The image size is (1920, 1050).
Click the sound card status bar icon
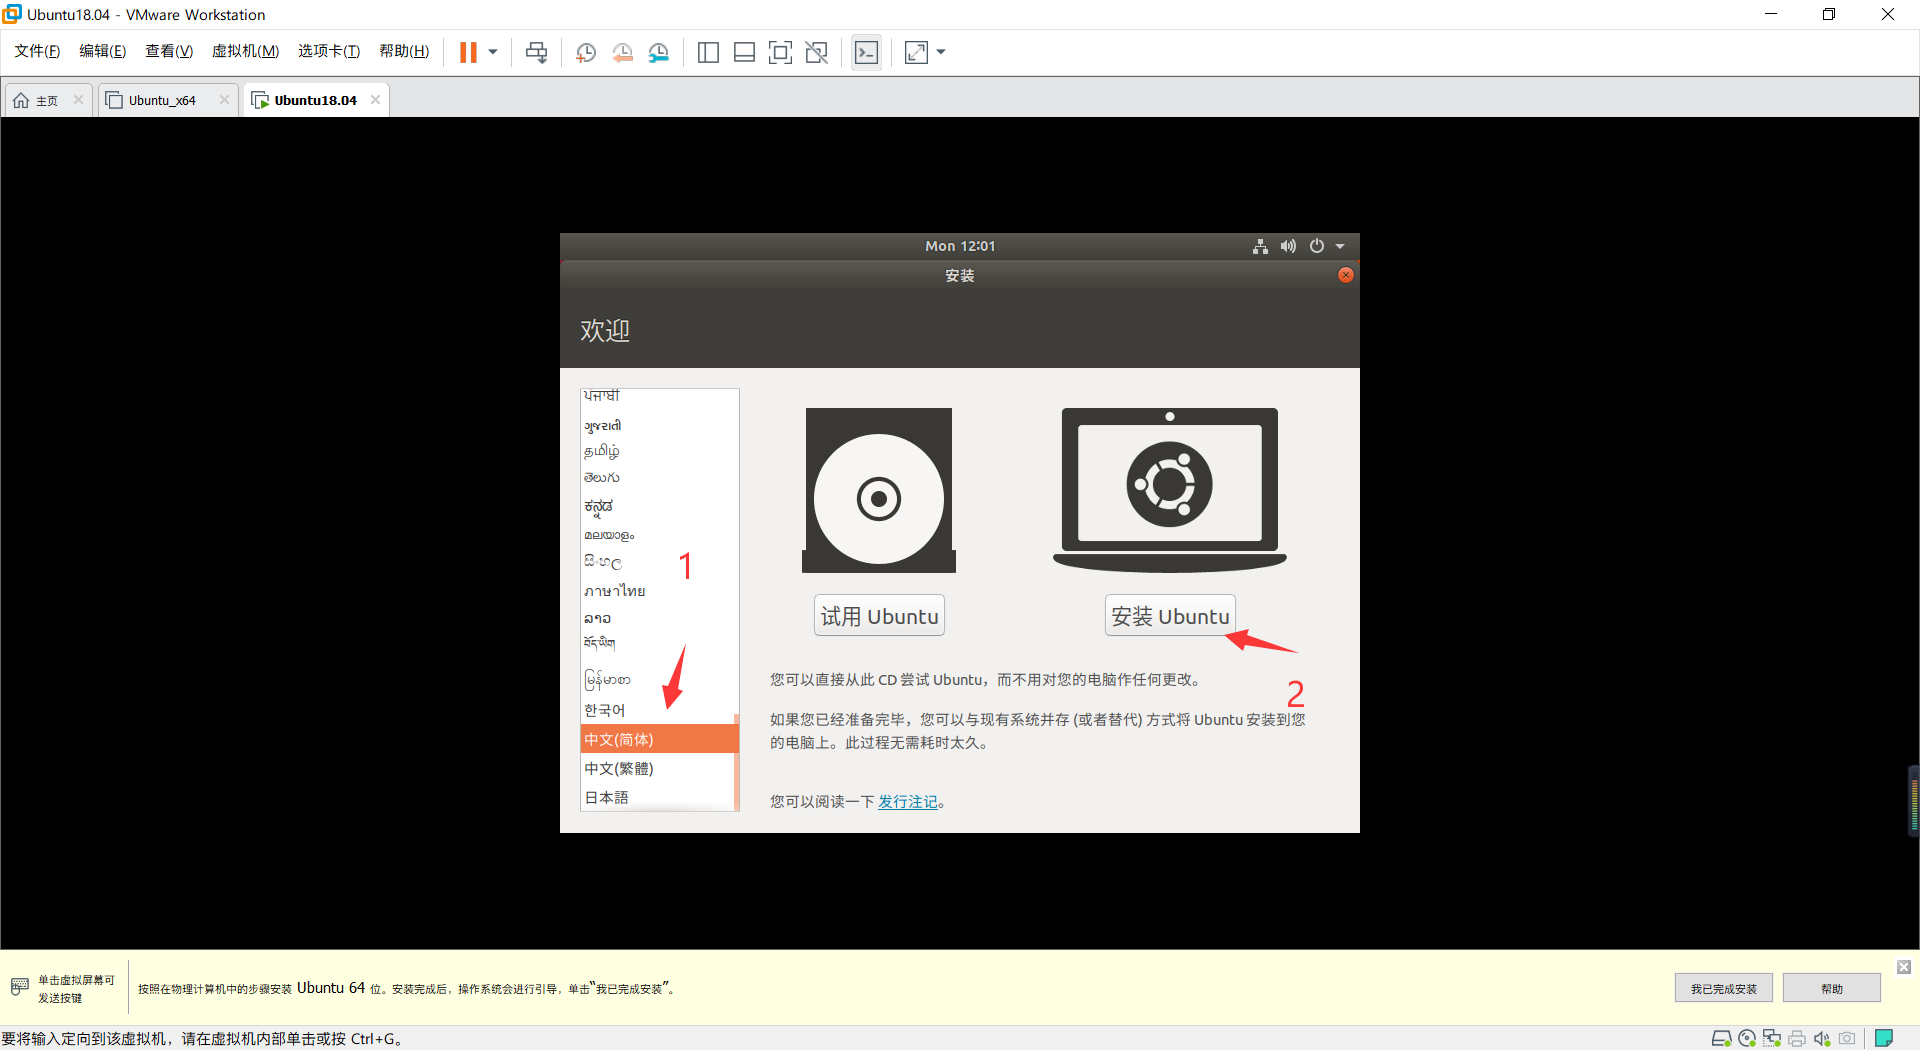(1822, 1038)
